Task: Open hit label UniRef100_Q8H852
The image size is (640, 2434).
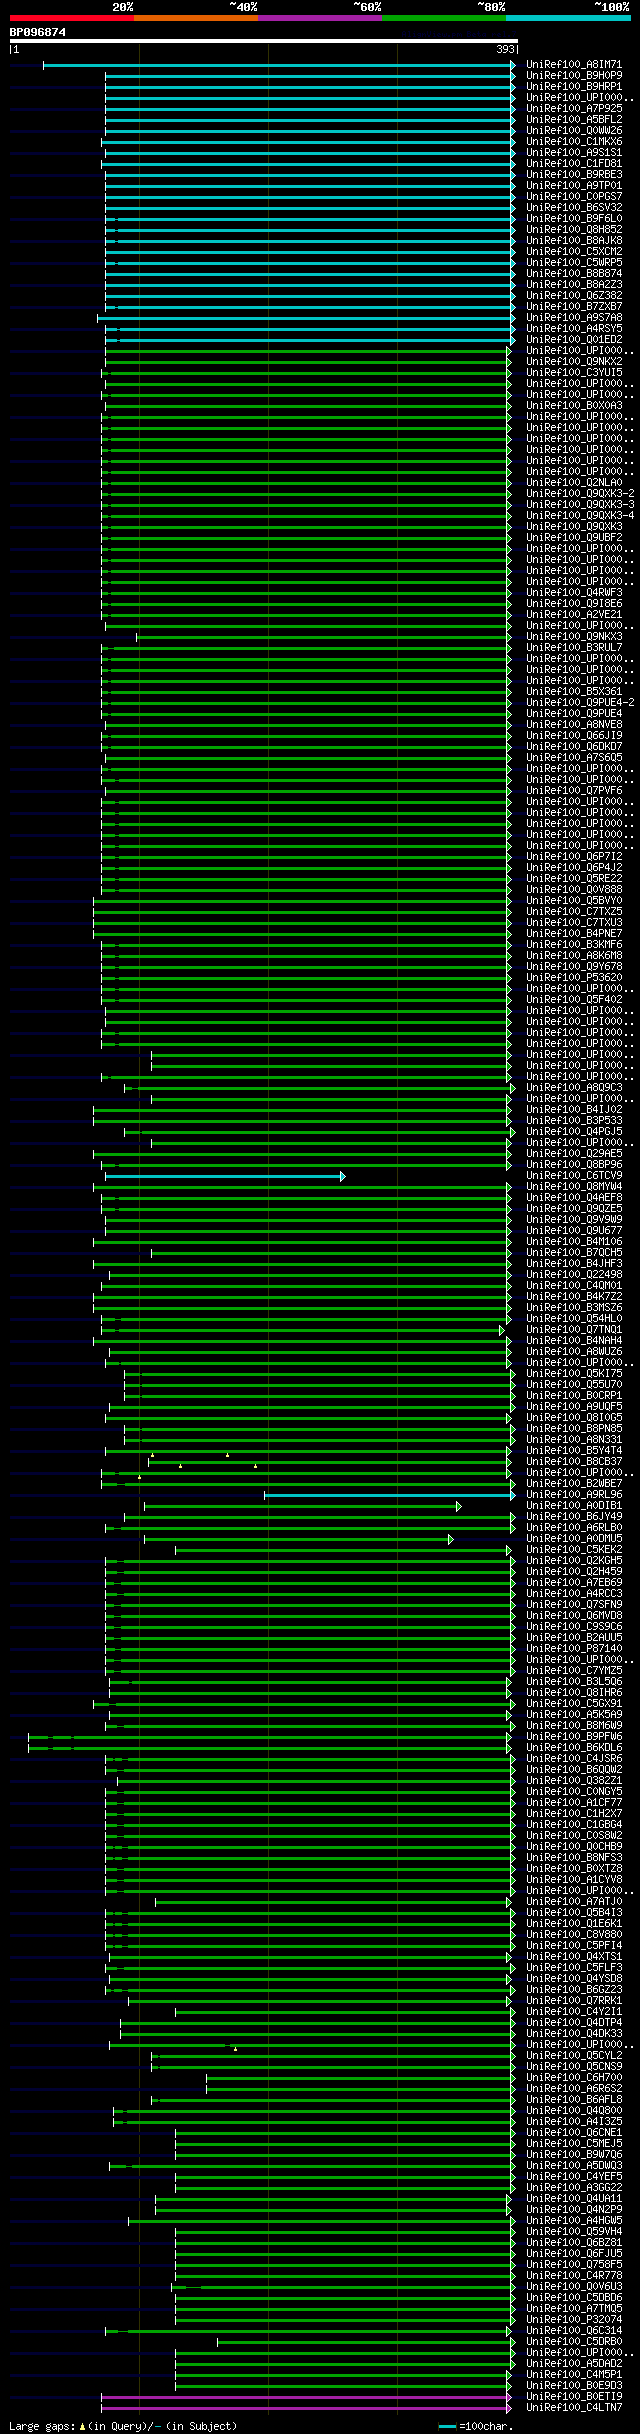Action: [x=574, y=230]
